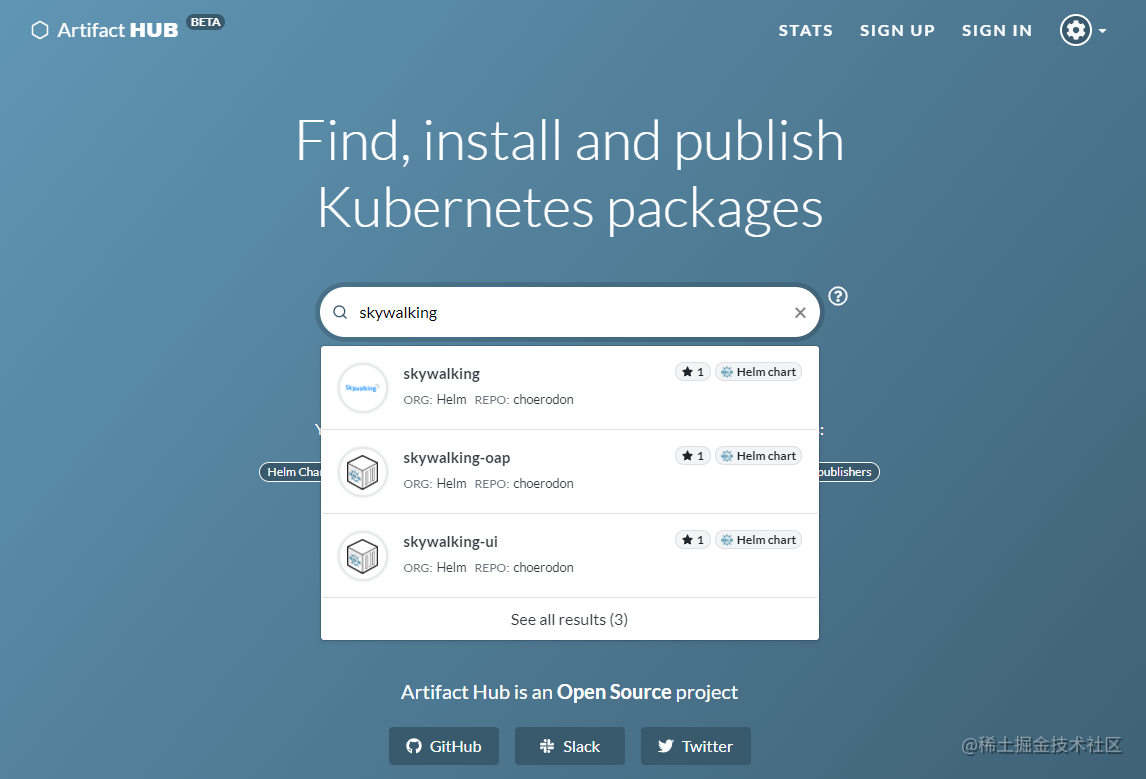The width and height of the screenshot is (1146, 779).
Task: Click Helm chart badge on skywalking row
Action: pos(758,372)
